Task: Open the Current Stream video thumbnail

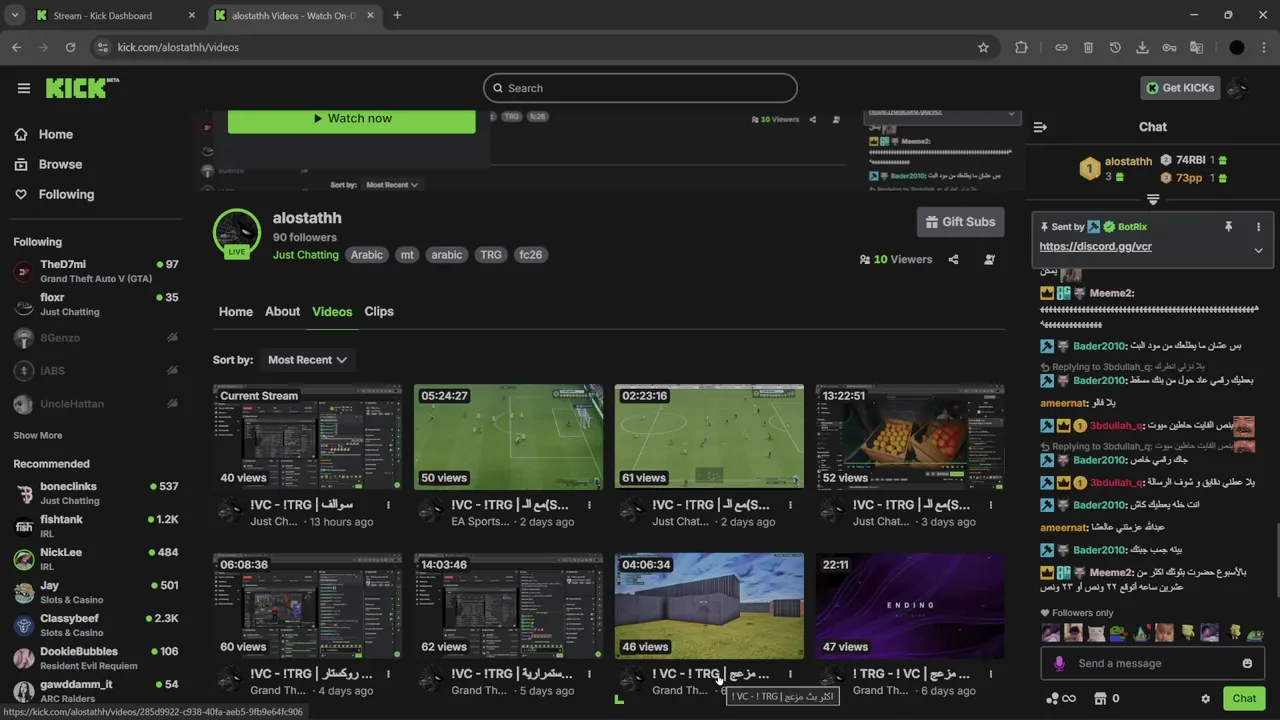Action: [307, 437]
